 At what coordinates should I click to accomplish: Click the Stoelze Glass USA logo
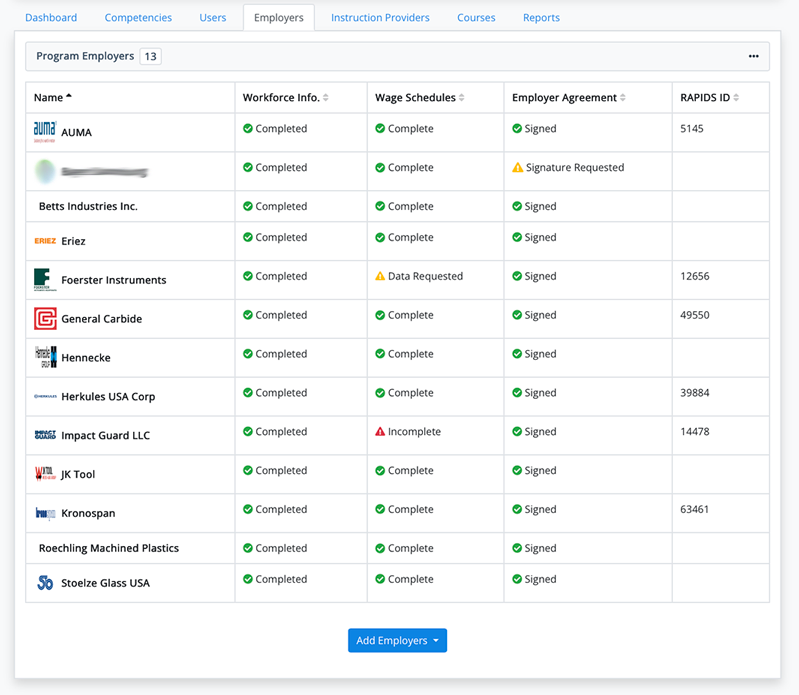[45, 582]
